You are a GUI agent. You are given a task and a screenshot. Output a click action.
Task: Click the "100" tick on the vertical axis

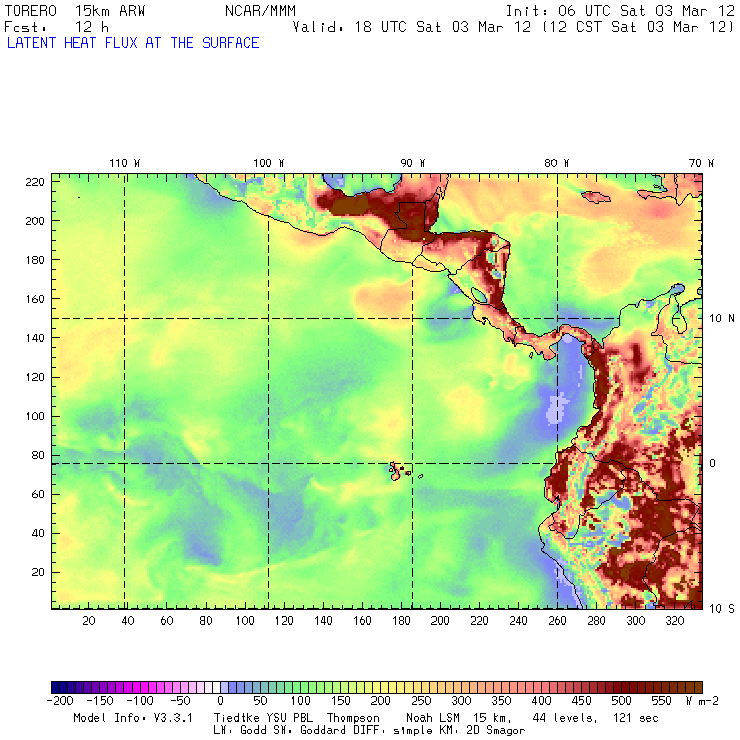[x=35, y=416]
